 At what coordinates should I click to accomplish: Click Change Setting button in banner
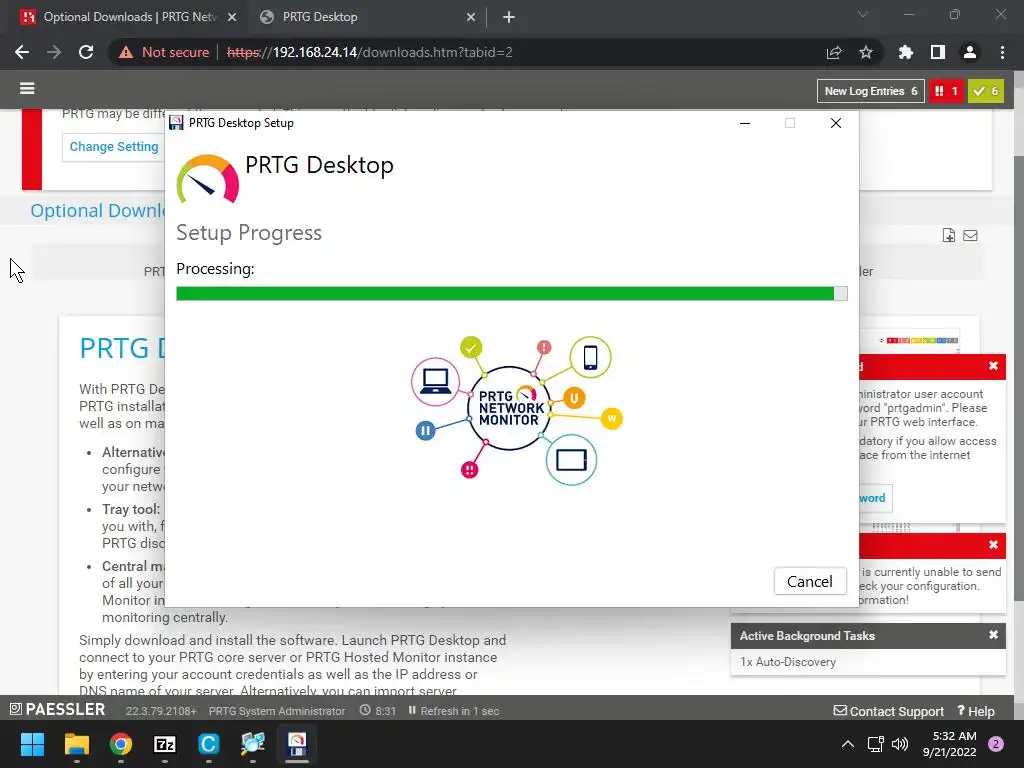point(114,146)
